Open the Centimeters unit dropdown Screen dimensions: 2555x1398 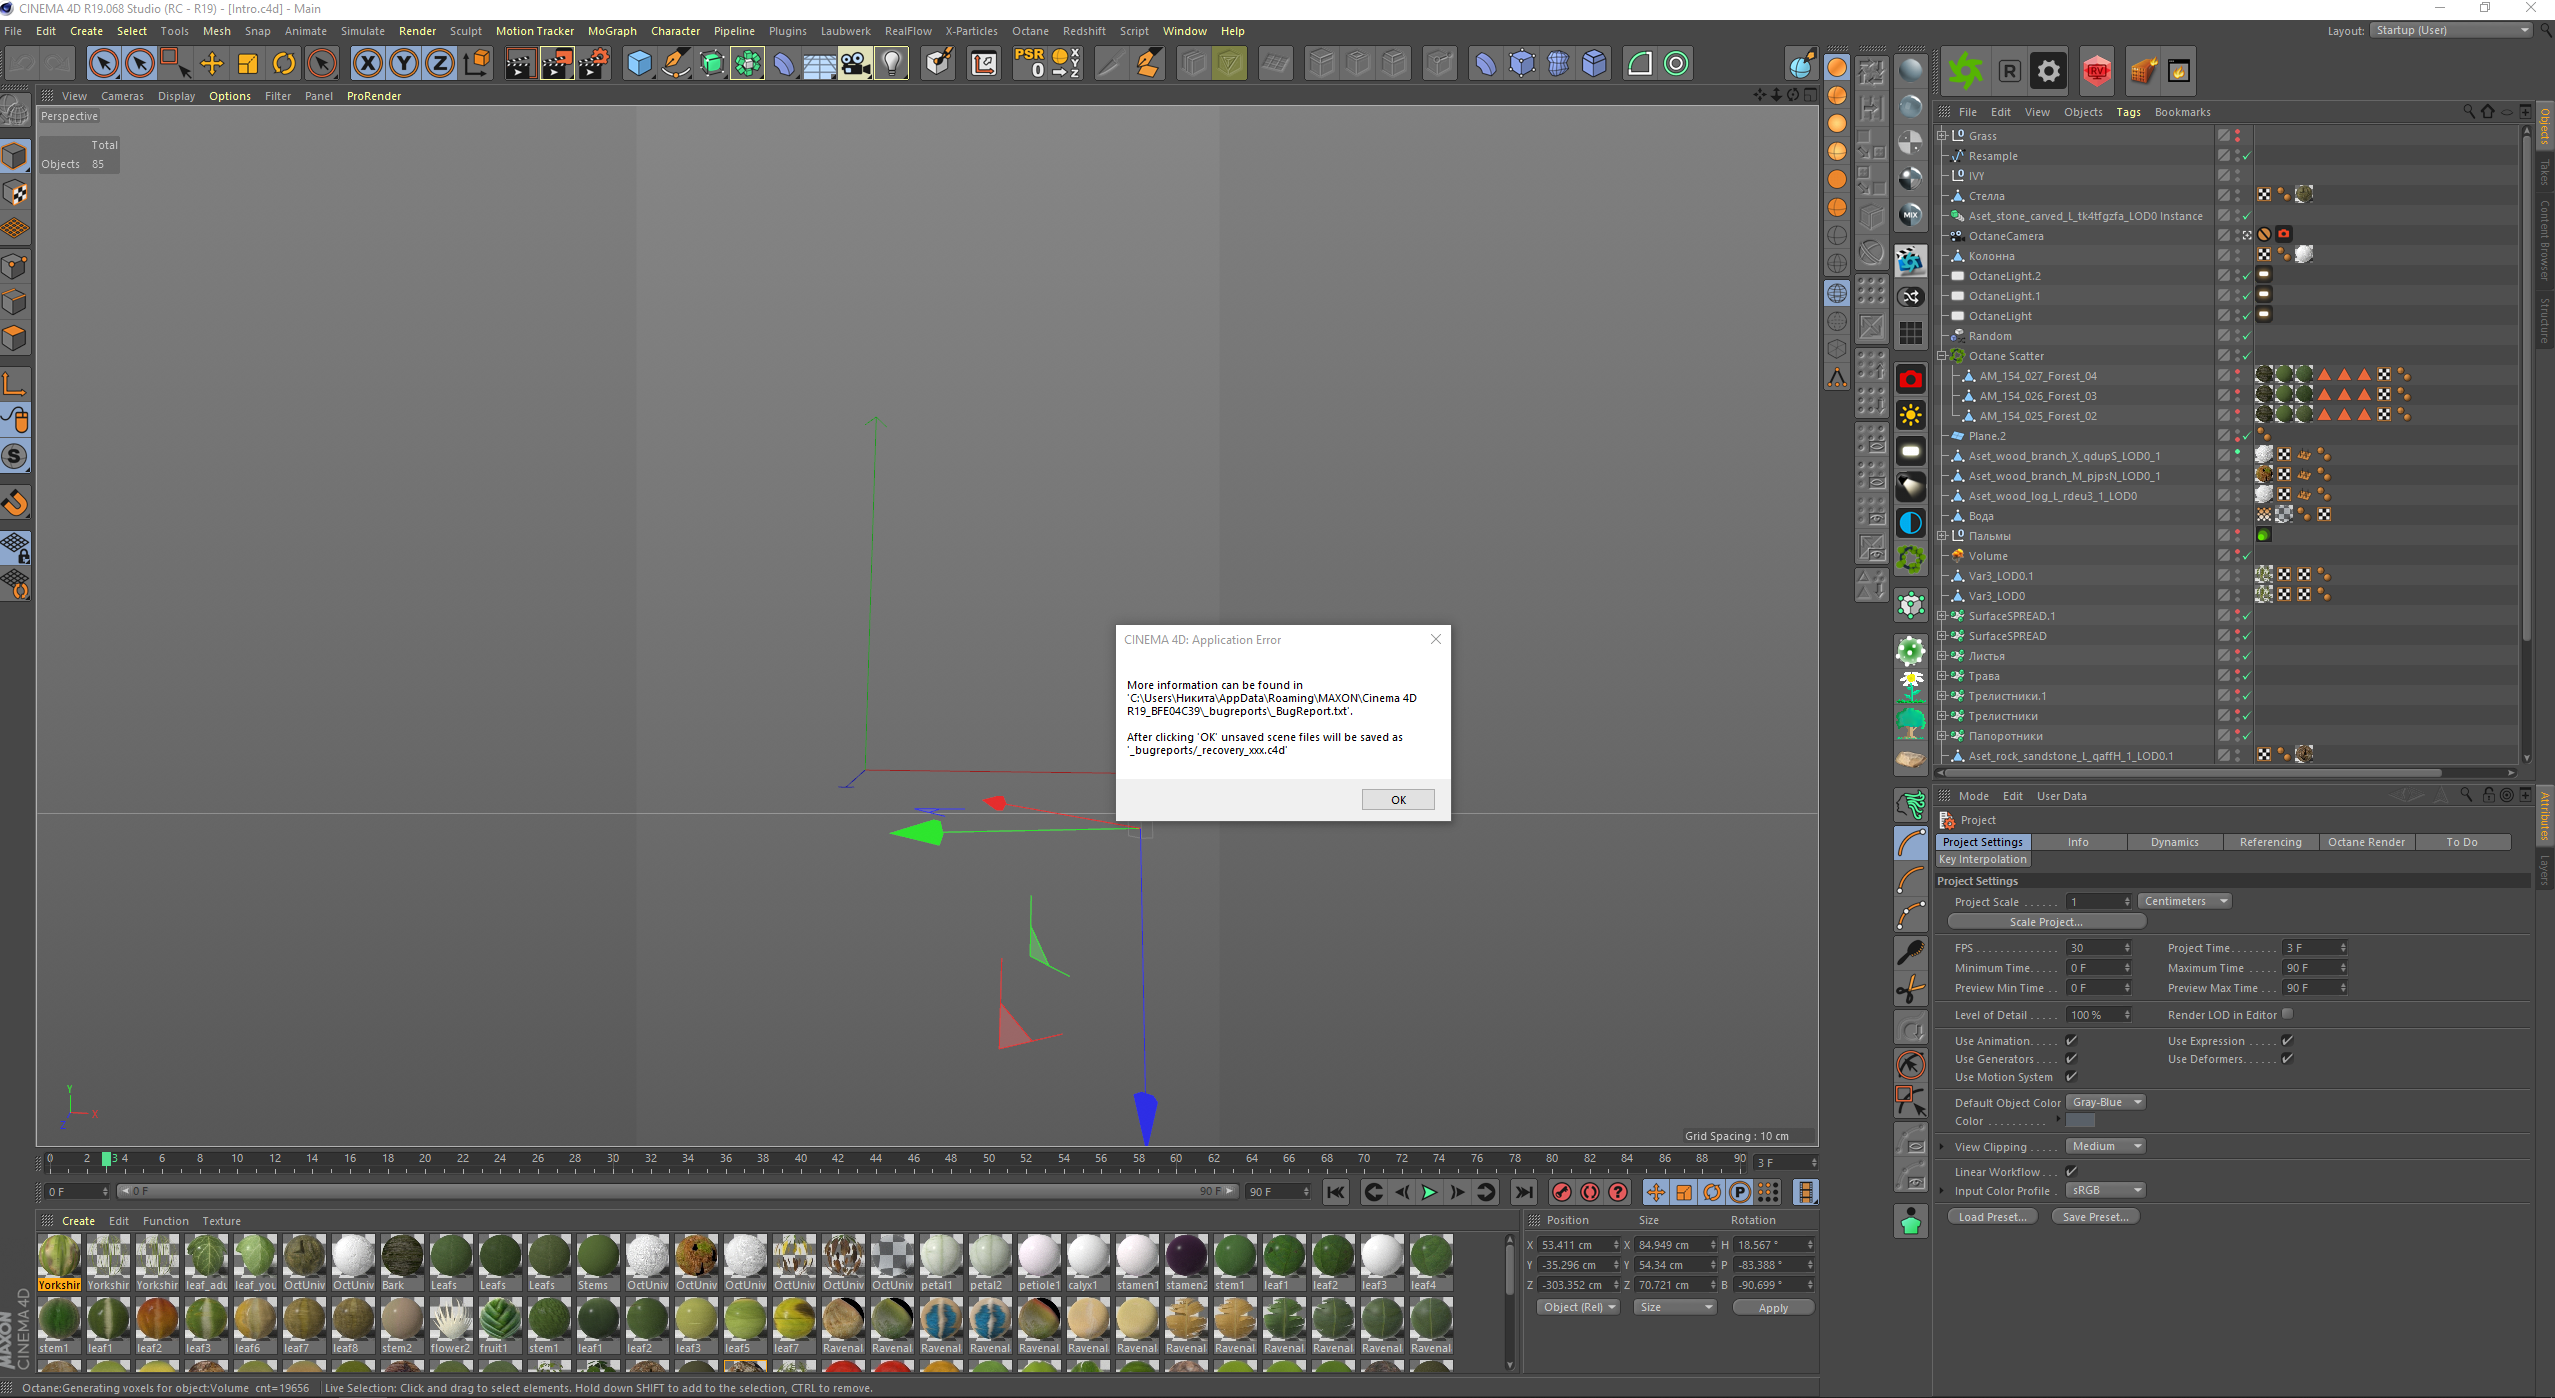point(2184,901)
